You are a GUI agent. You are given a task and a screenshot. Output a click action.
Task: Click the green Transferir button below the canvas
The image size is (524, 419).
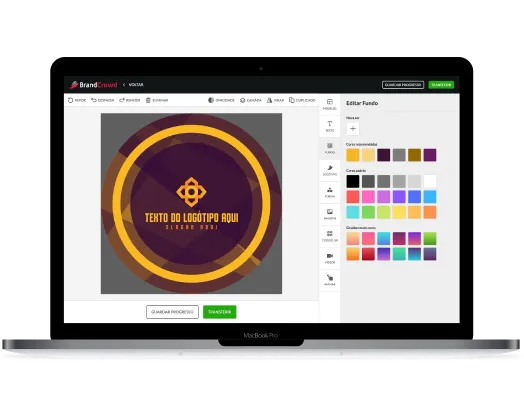(x=220, y=312)
